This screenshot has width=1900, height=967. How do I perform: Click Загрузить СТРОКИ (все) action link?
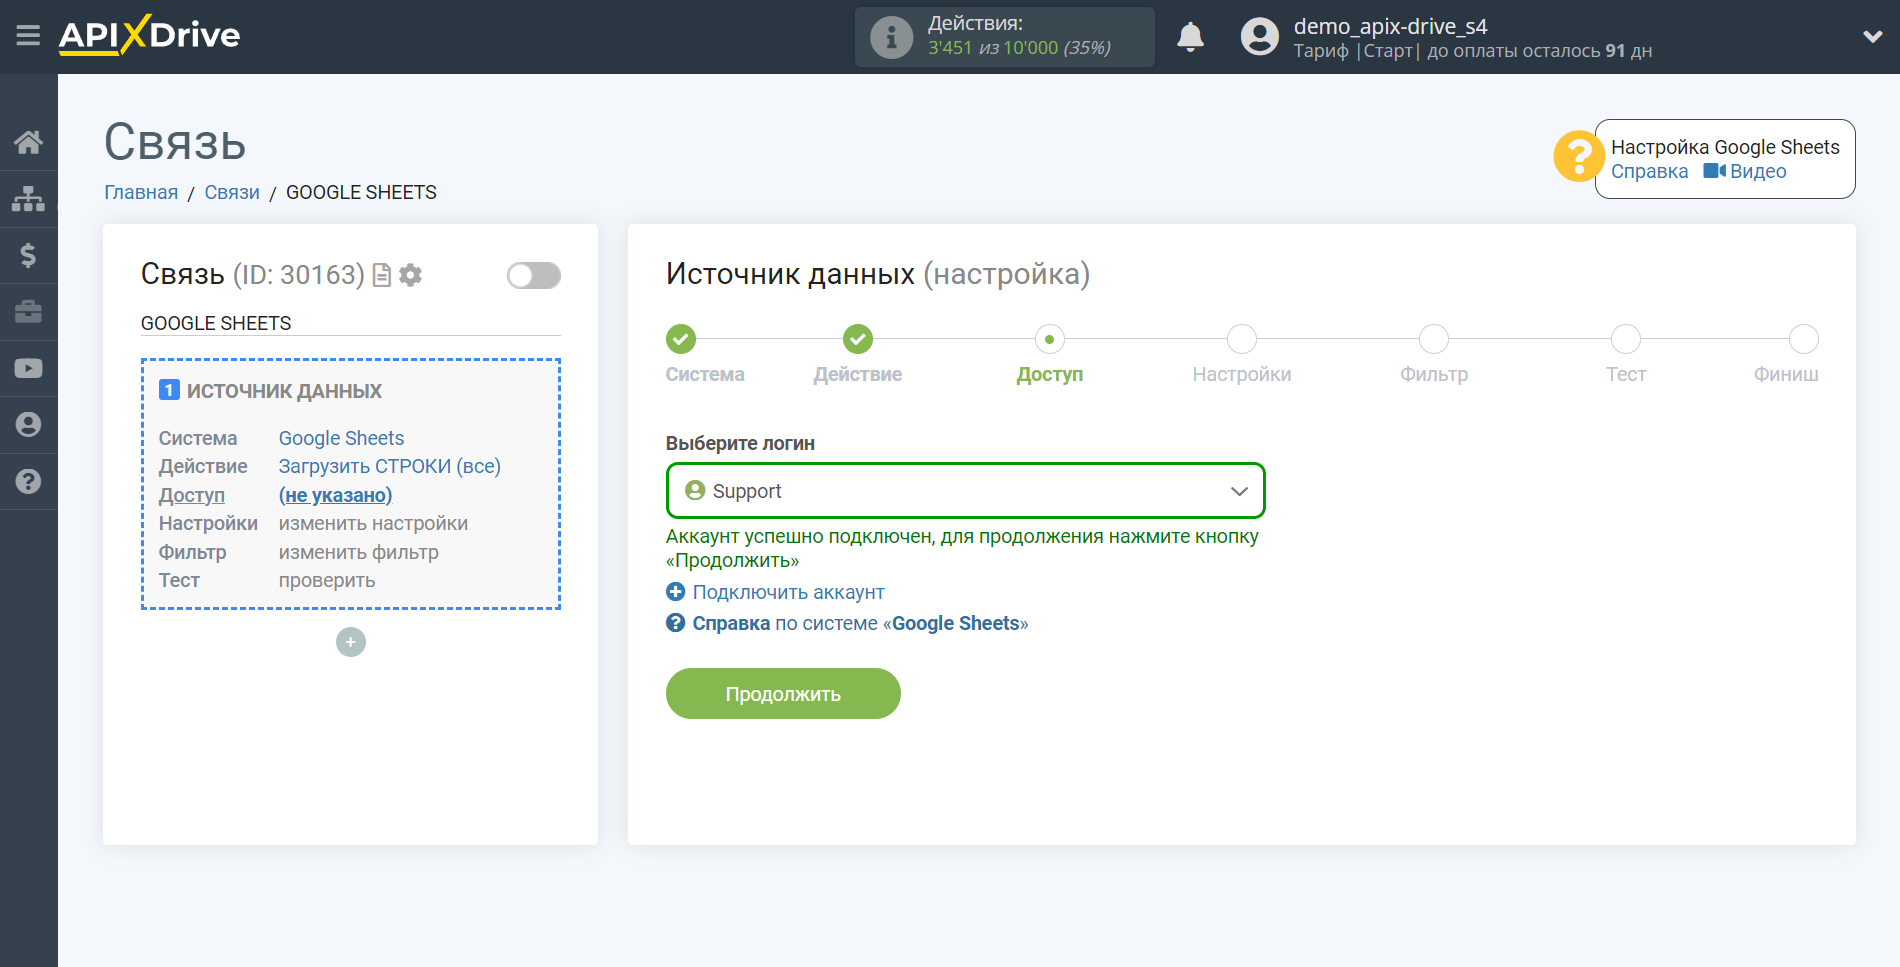click(389, 466)
